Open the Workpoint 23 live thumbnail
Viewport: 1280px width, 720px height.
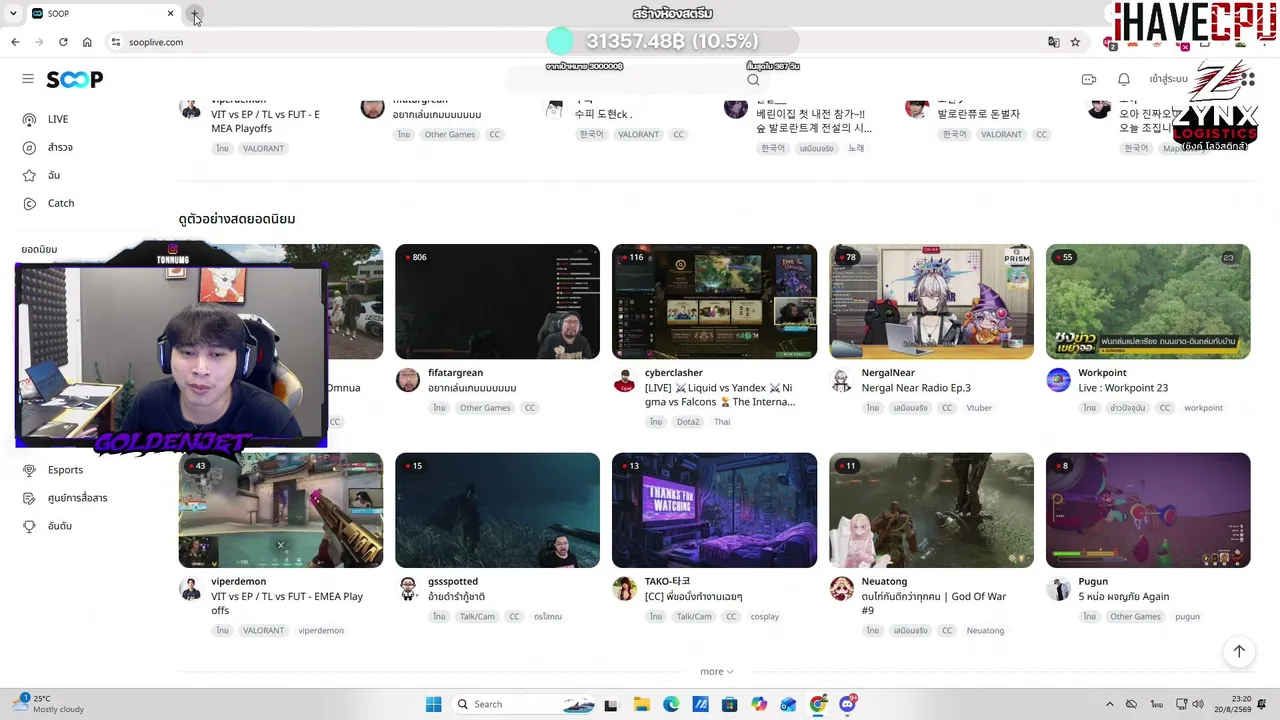(1148, 301)
